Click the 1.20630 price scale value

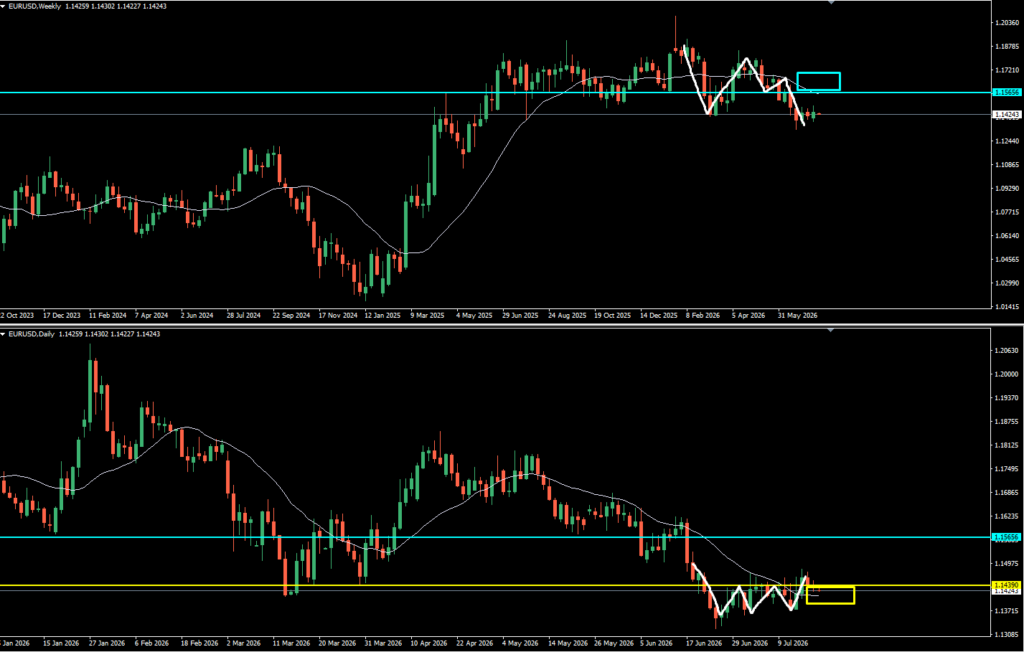point(1006,350)
